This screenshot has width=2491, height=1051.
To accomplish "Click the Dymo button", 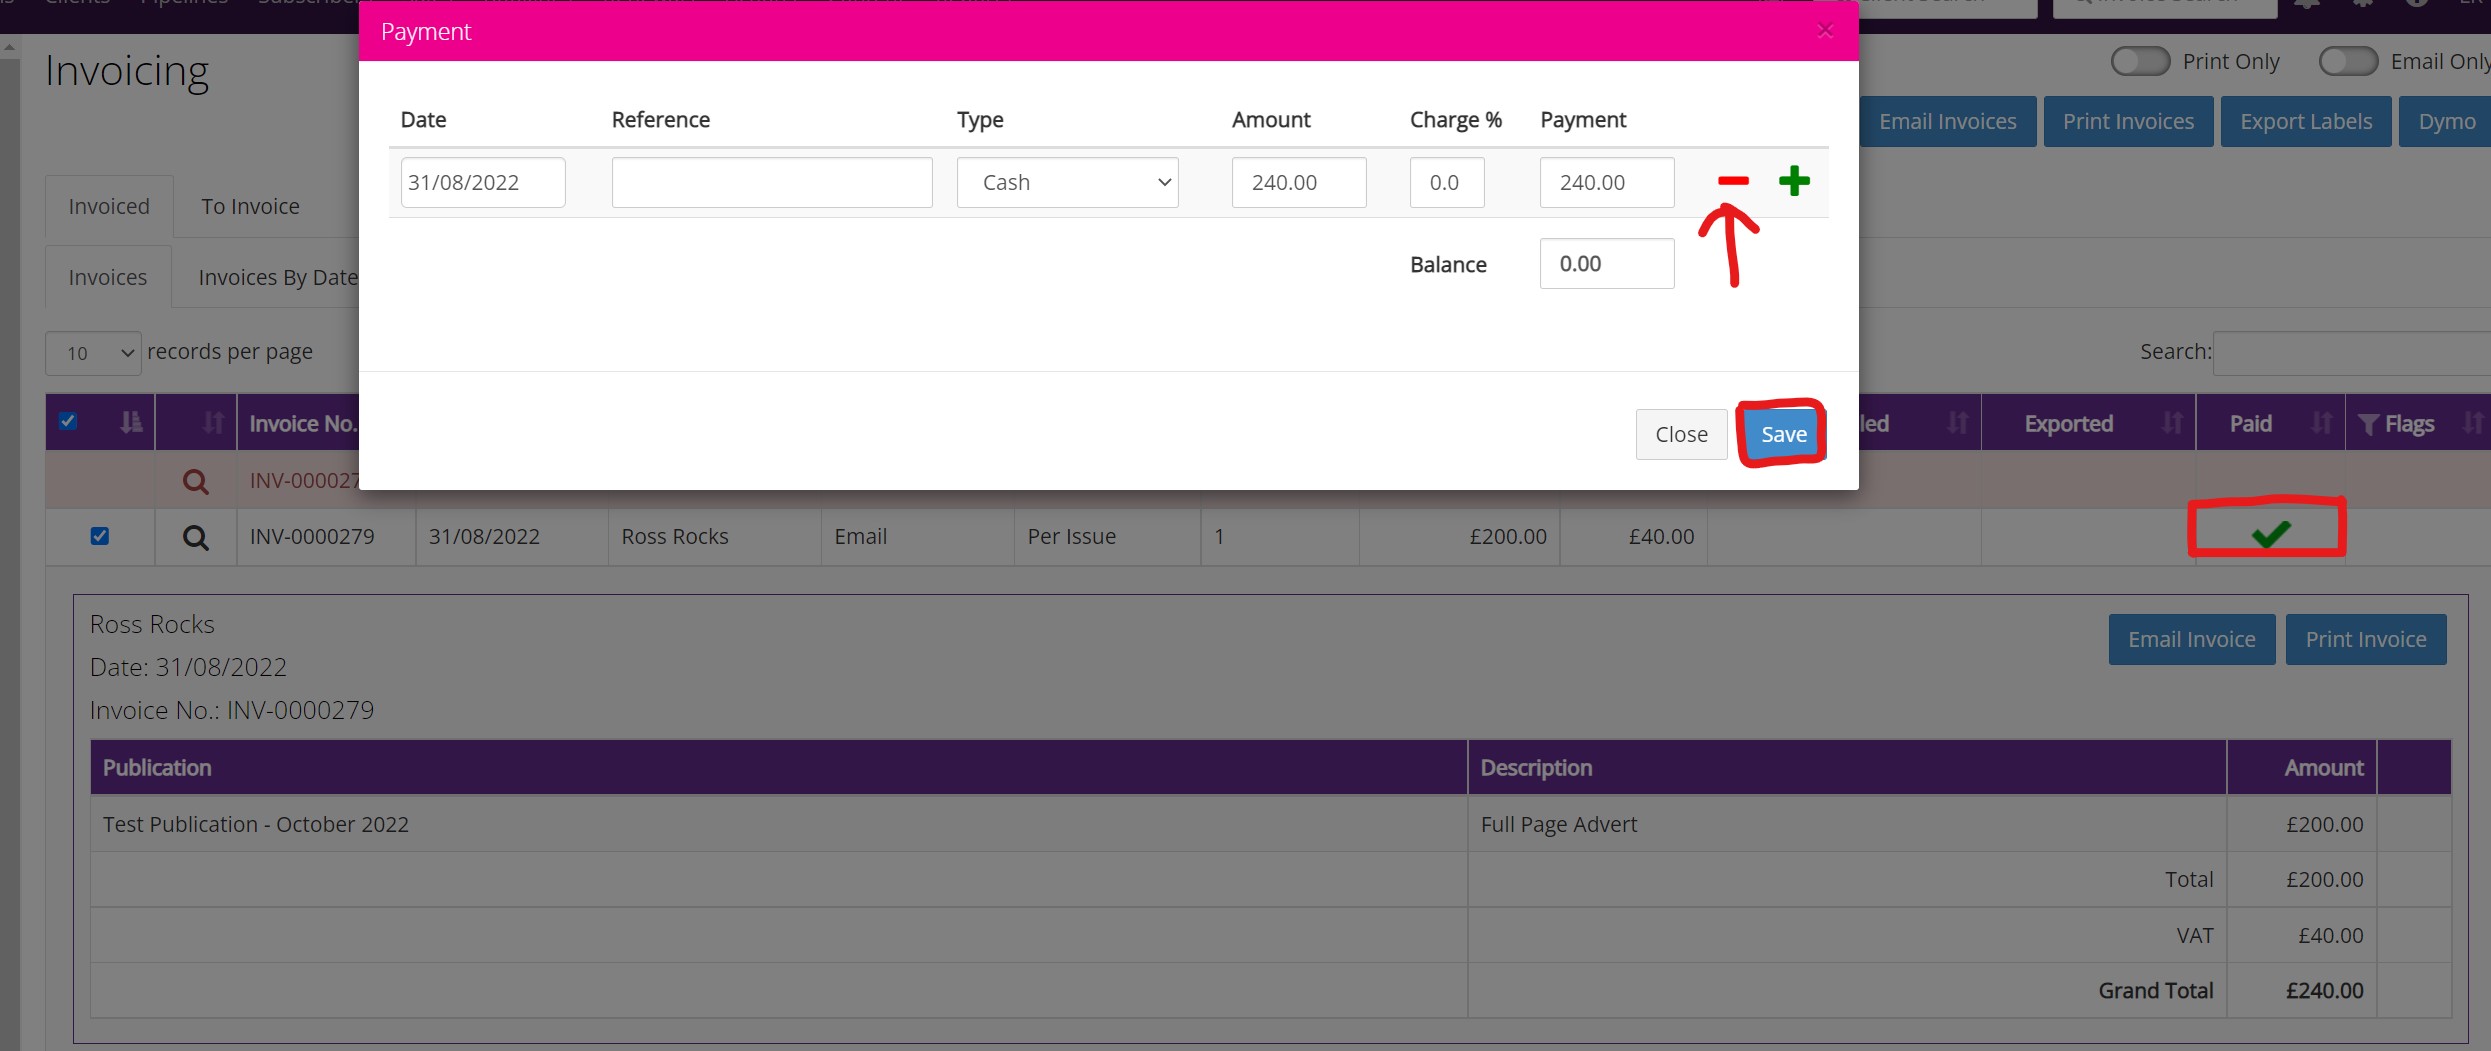I will tap(2446, 121).
